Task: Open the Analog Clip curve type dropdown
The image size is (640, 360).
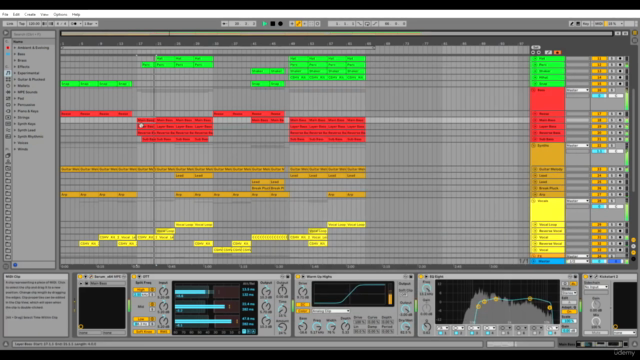Action: click(331, 311)
